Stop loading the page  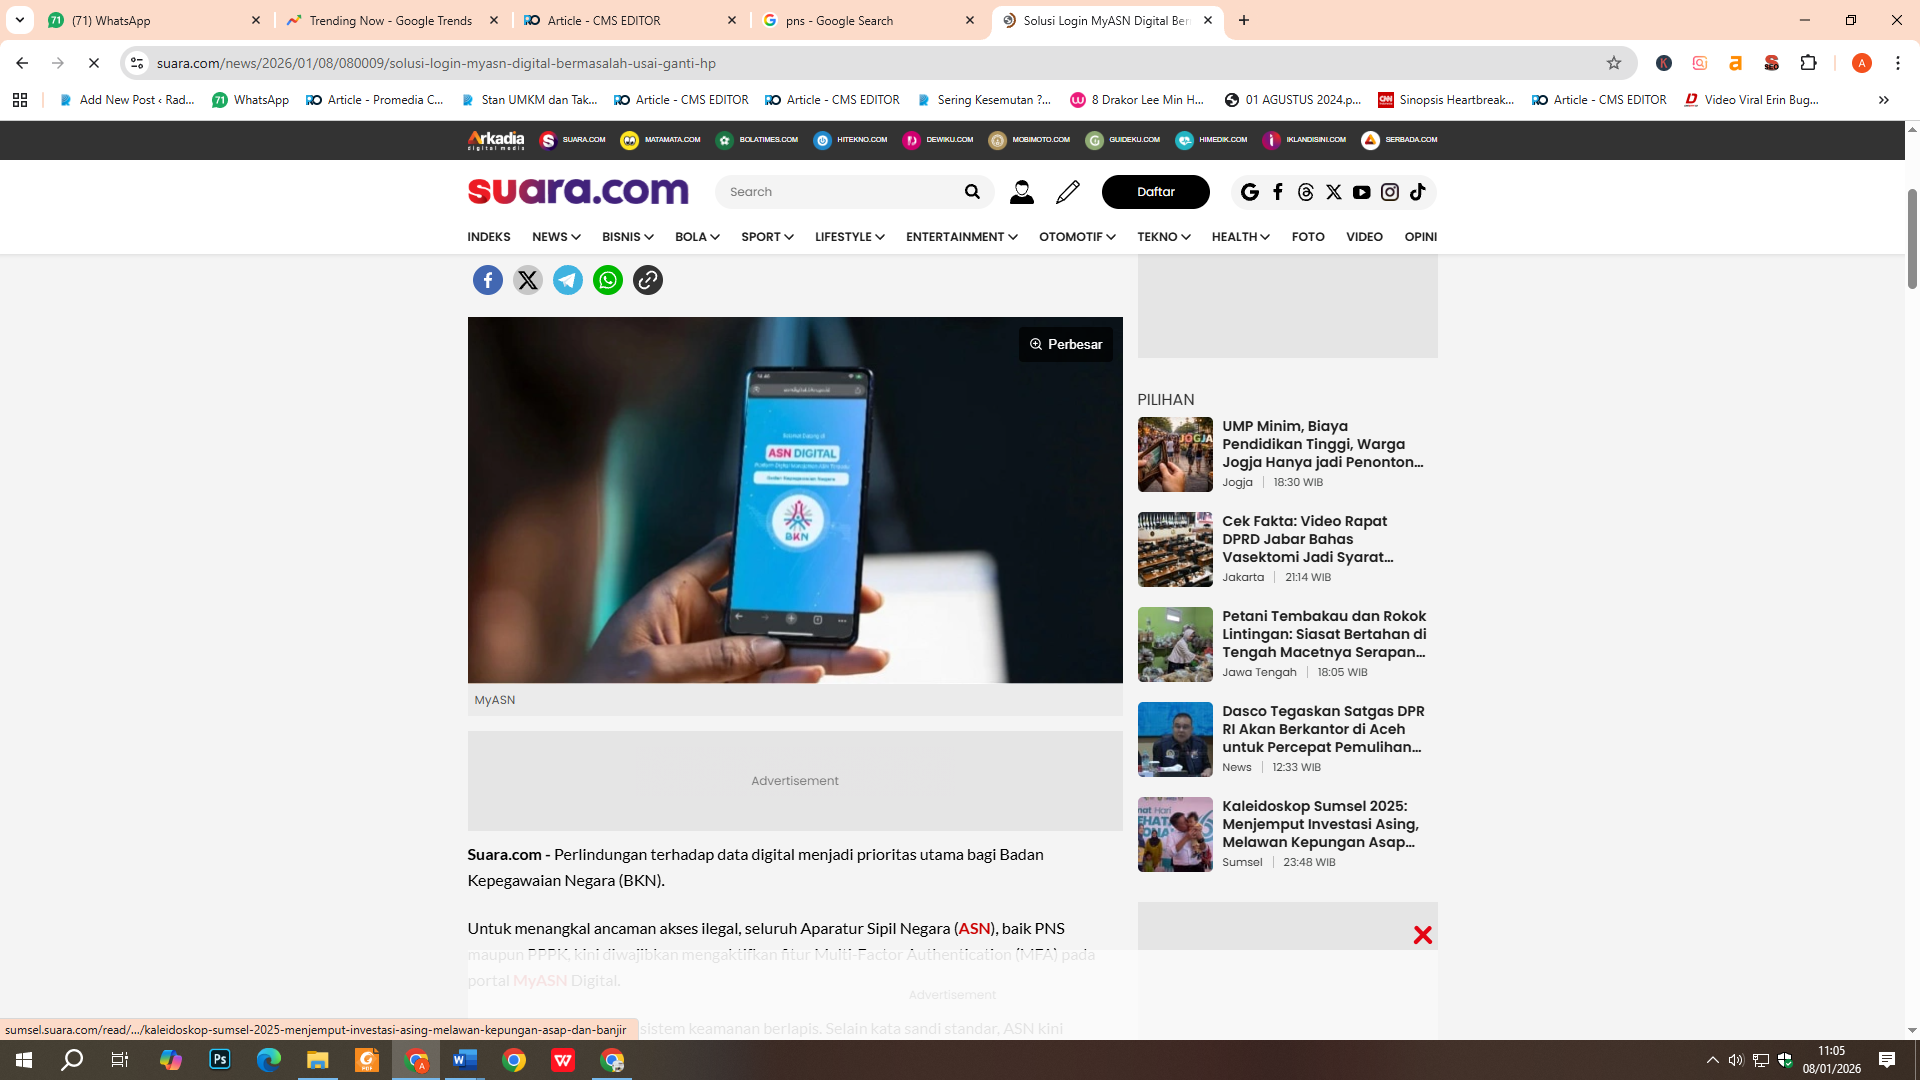(x=94, y=63)
